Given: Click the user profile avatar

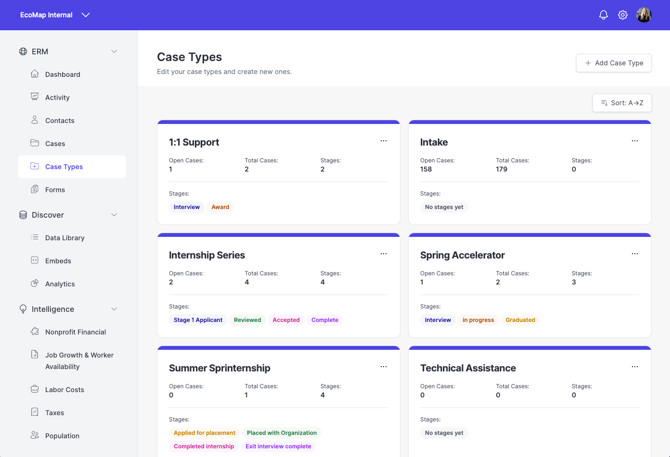Looking at the screenshot, I should [644, 15].
